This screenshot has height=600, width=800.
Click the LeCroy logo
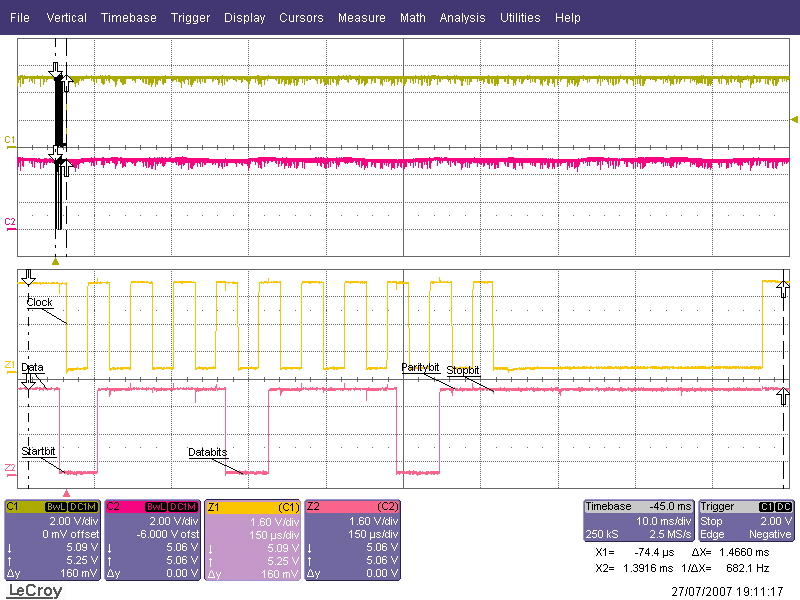[x=35, y=590]
